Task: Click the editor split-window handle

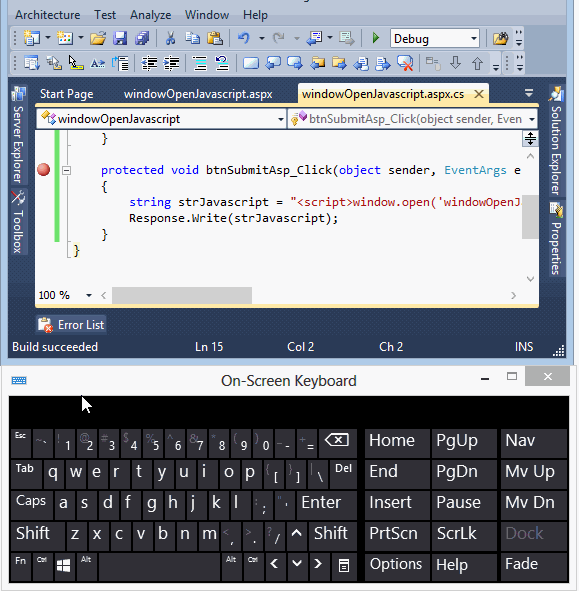Action: pos(530,139)
